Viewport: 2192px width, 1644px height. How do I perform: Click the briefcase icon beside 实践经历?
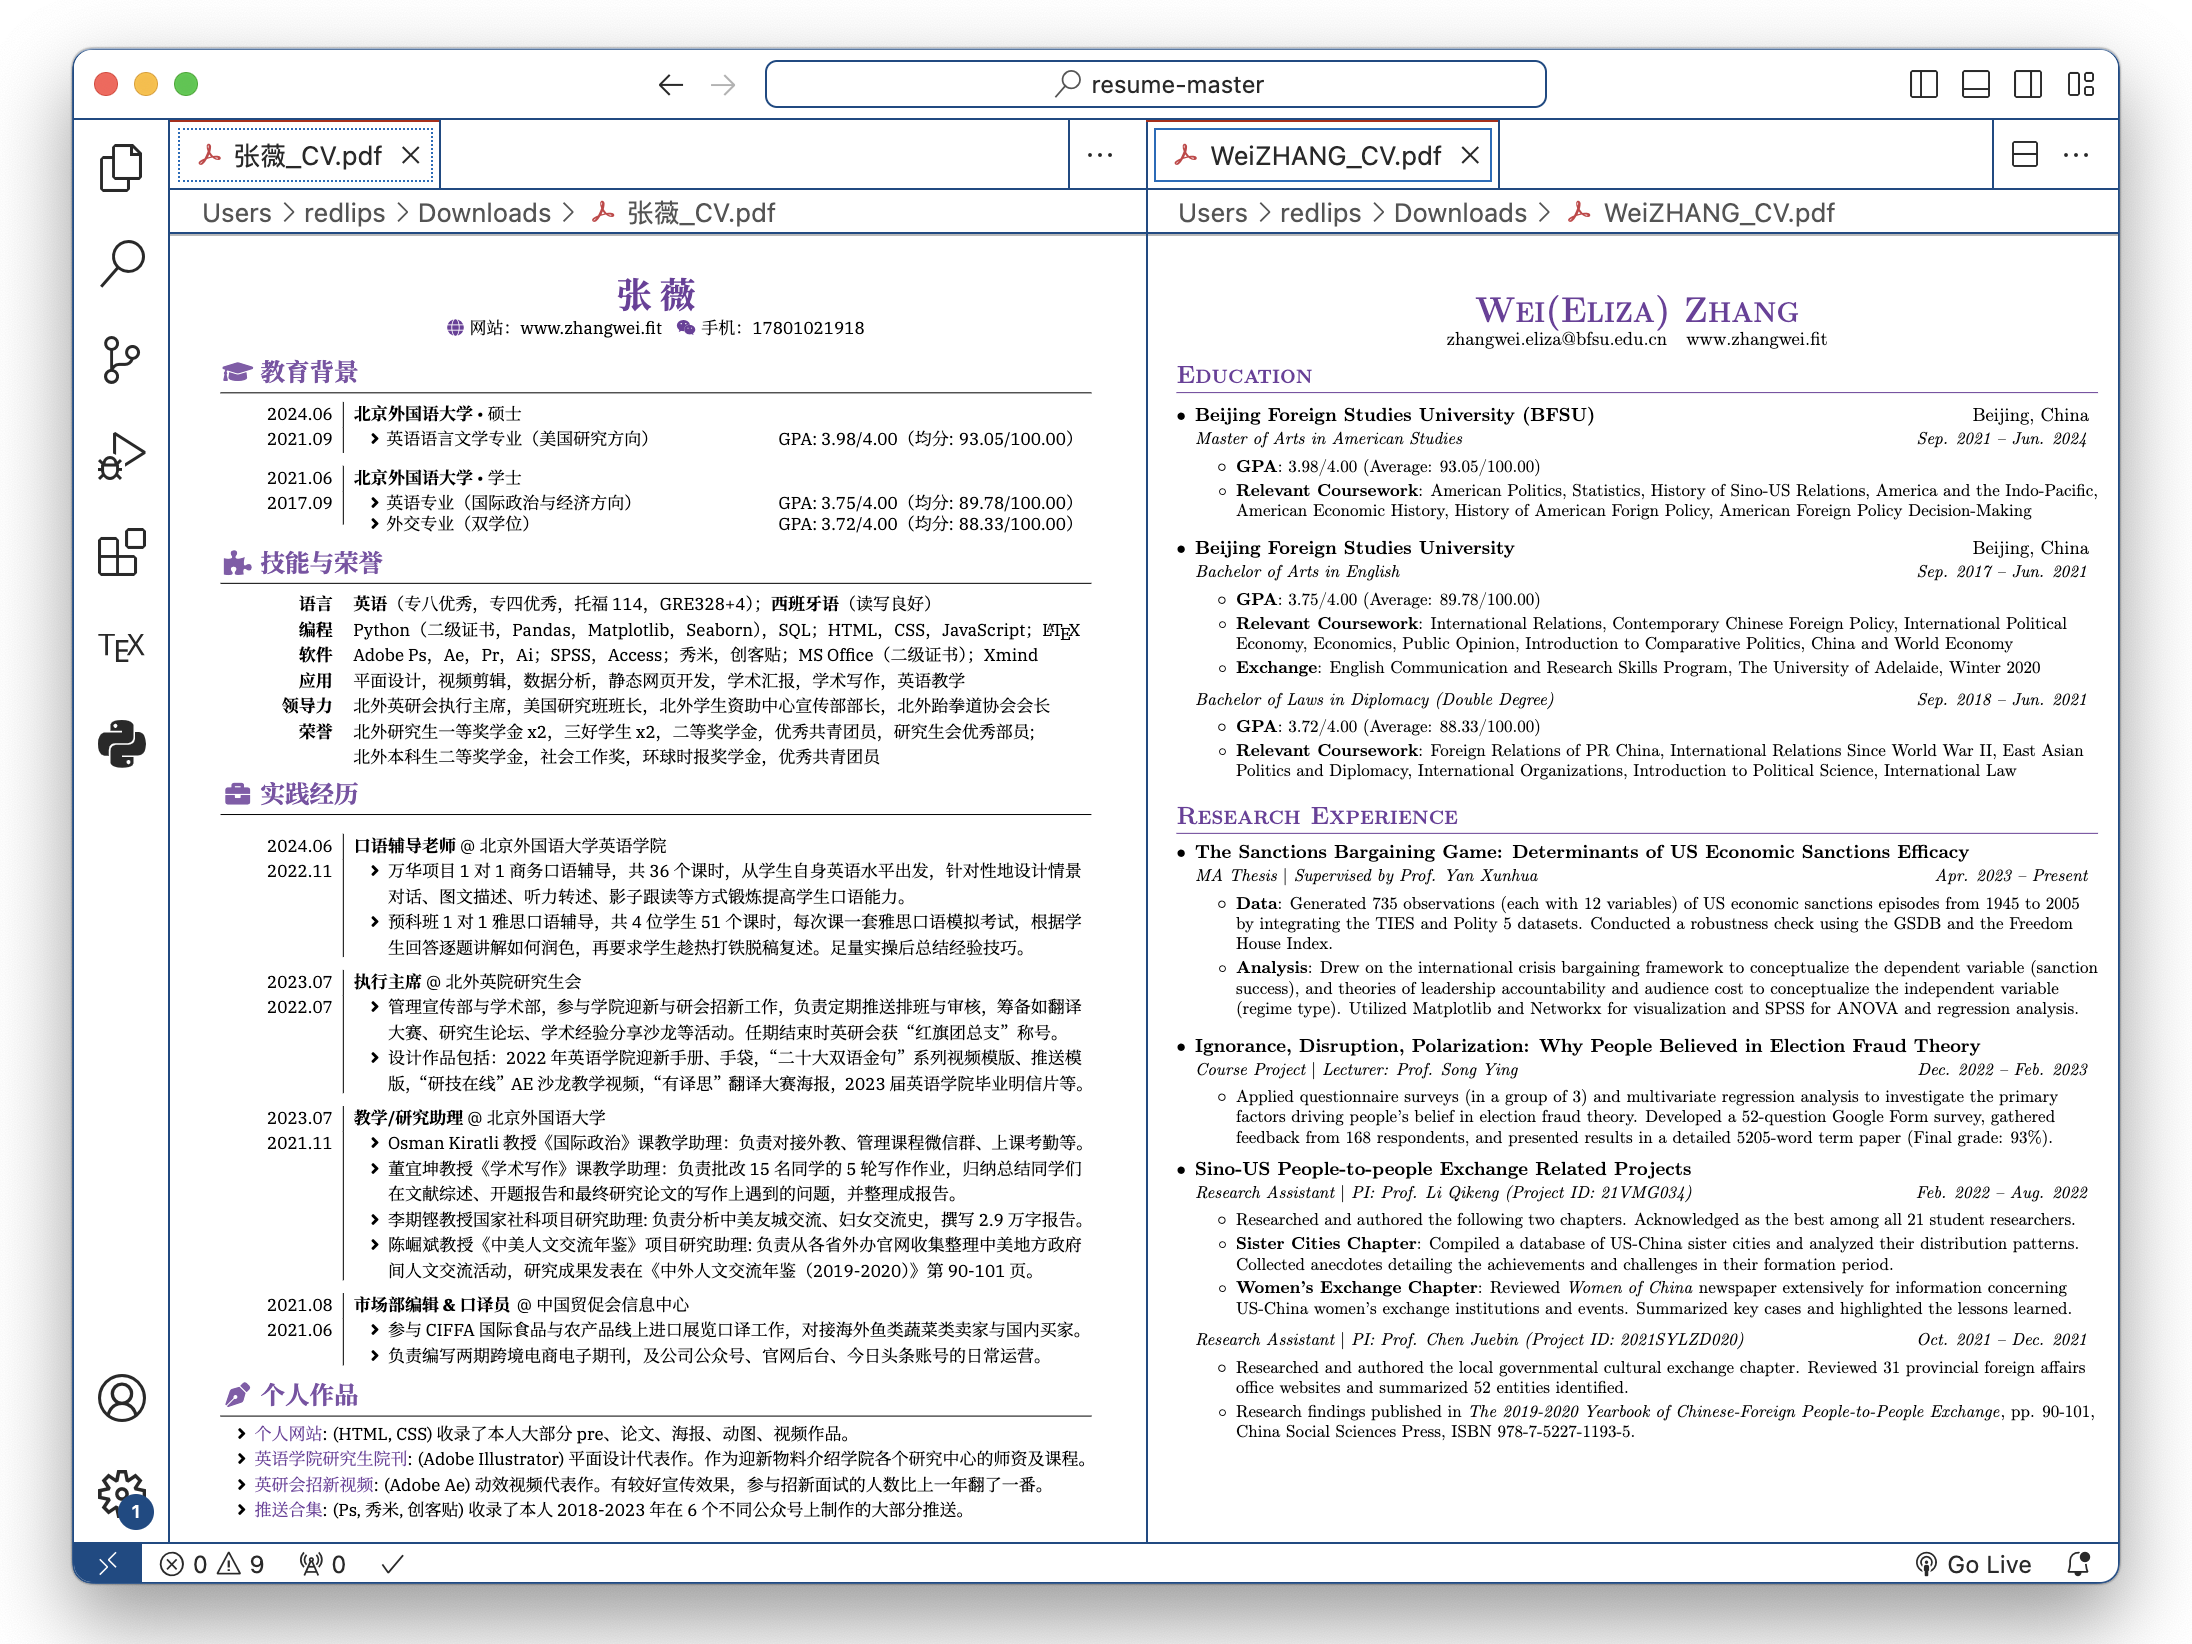[x=237, y=794]
